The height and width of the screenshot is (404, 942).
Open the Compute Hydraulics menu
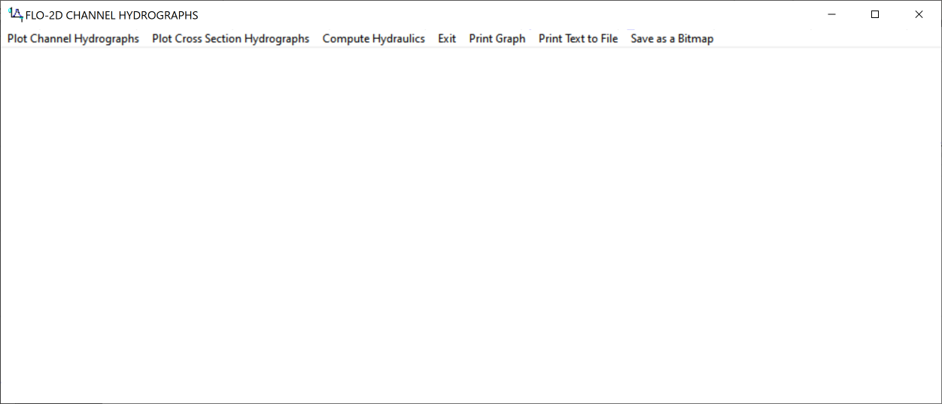[373, 39]
